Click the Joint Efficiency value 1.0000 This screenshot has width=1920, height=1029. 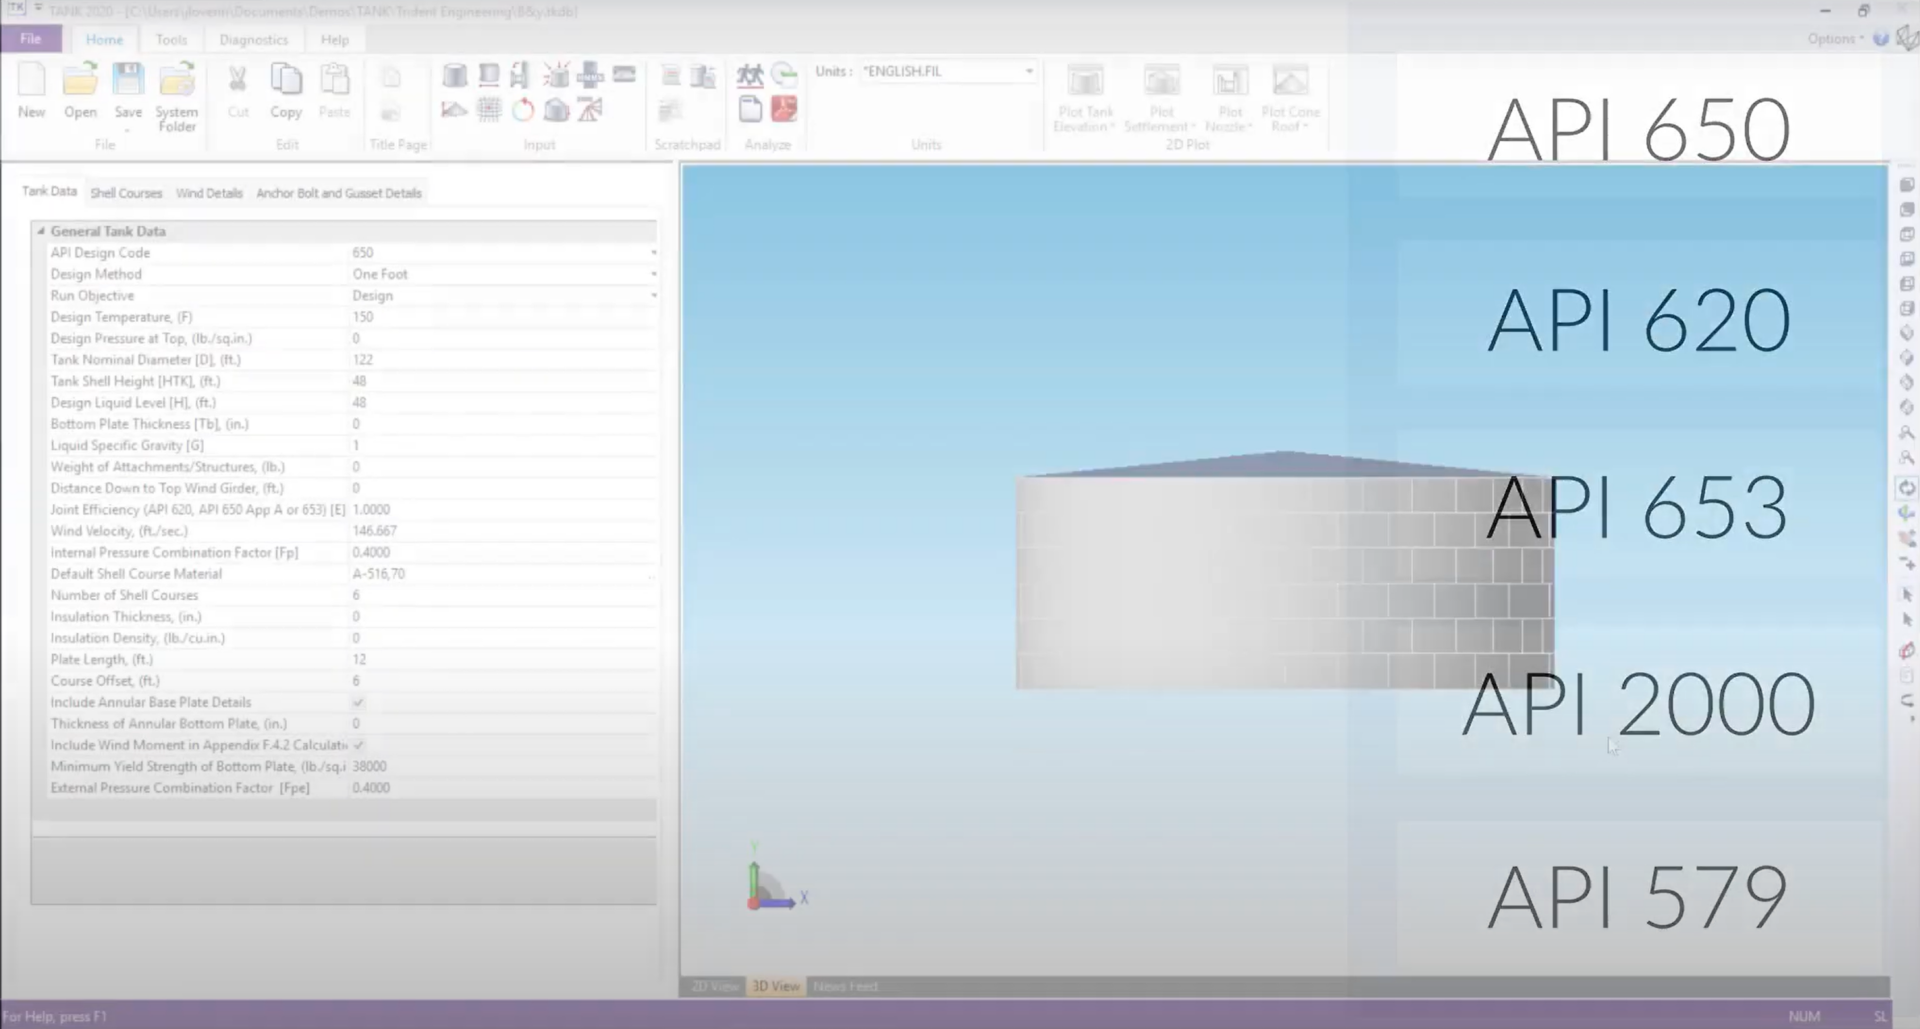(x=501, y=510)
